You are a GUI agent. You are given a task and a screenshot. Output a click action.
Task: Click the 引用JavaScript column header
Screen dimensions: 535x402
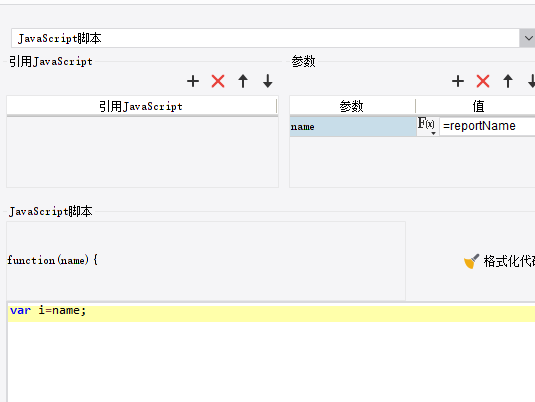click(x=141, y=106)
